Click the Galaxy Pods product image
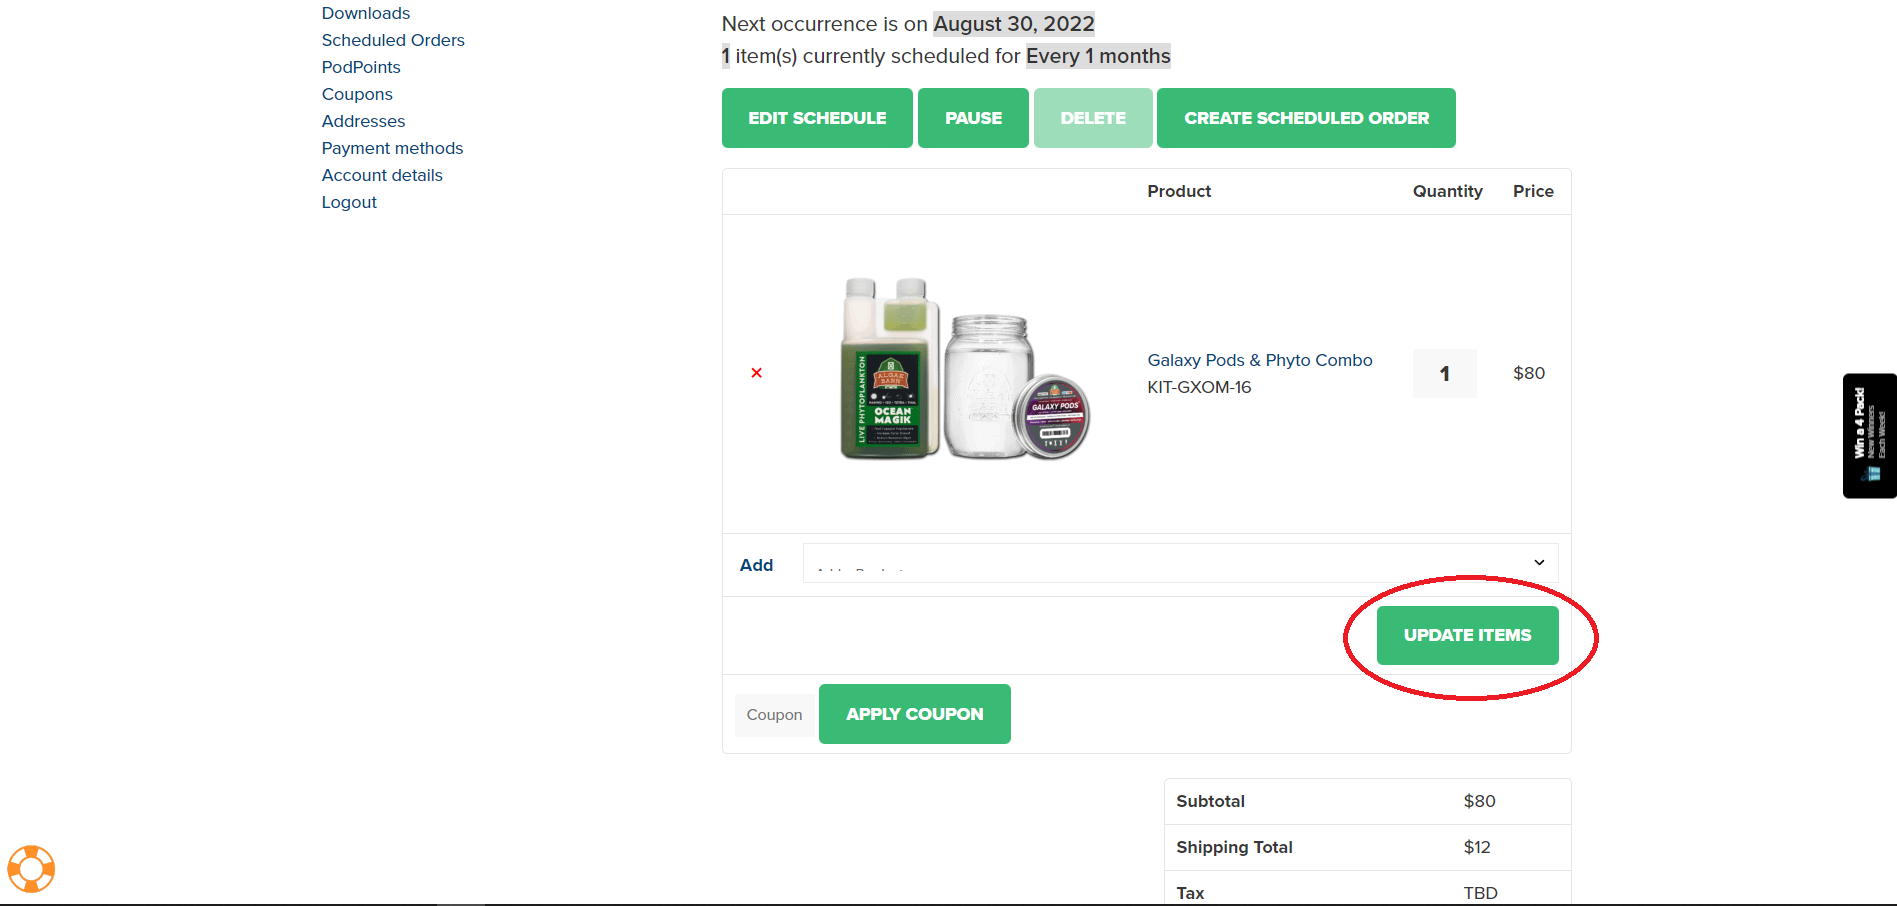Image resolution: width=1897 pixels, height=906 pixels. [x=964, y=370]
